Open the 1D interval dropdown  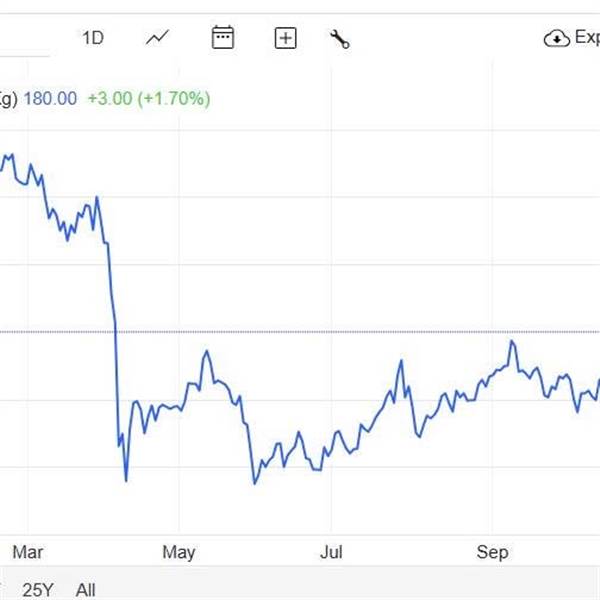click(93, 38)
